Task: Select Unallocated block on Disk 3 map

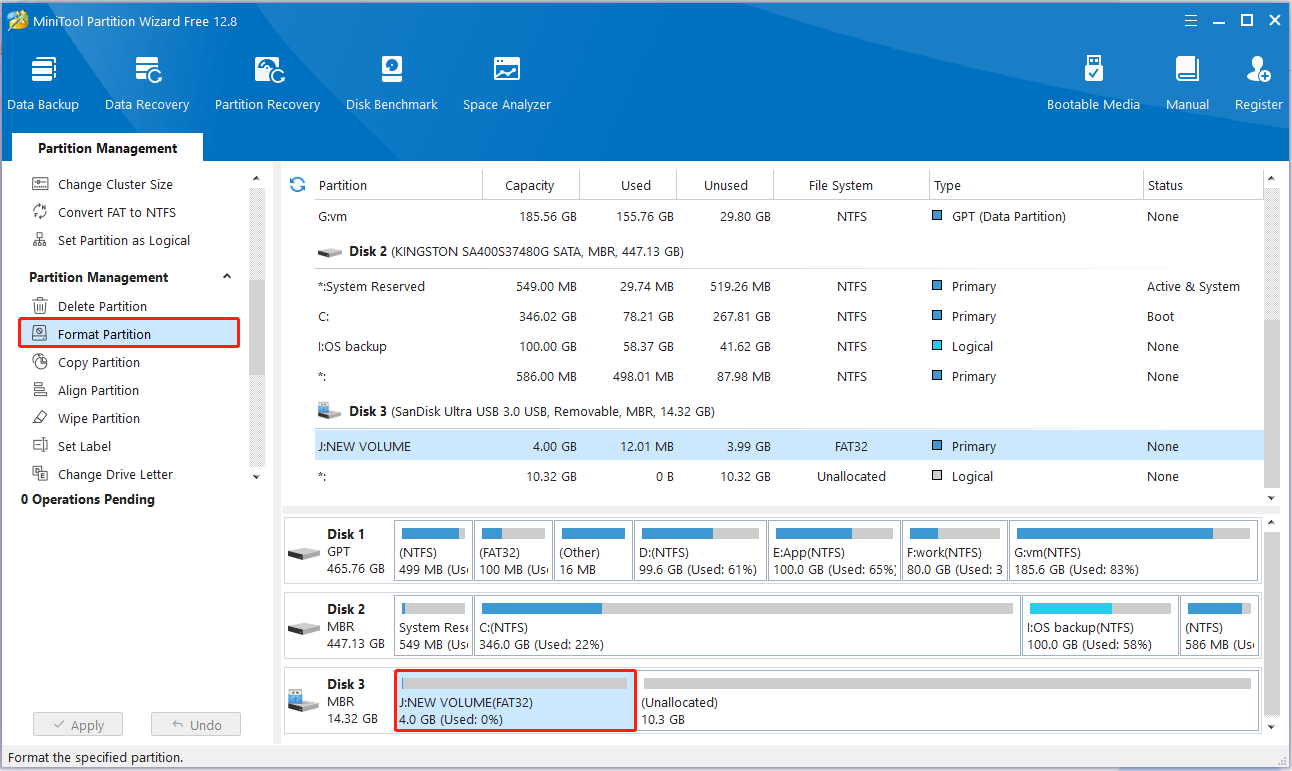Action: (945, 701)
